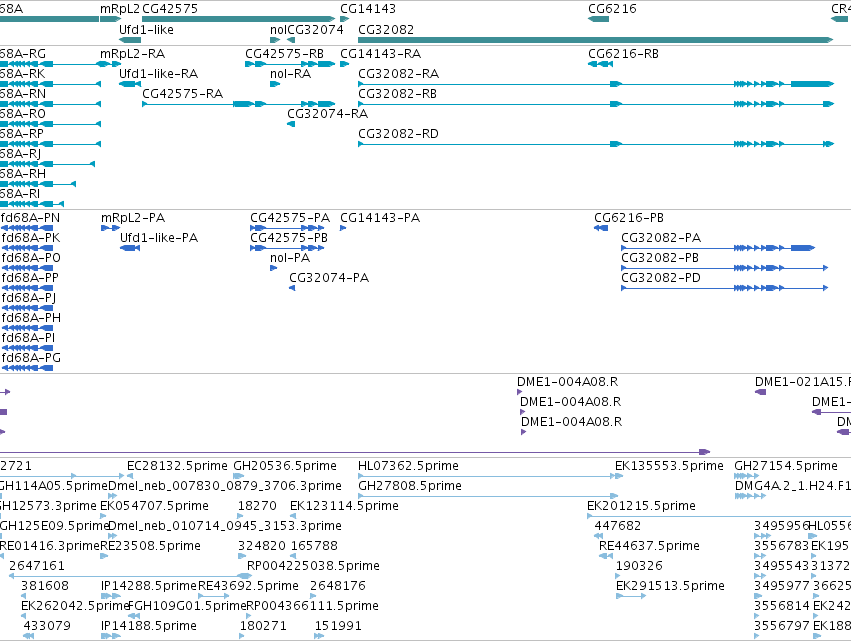Click the CG32082 gene label
This screenshot has height=641, width=851.
click(386, 30)
